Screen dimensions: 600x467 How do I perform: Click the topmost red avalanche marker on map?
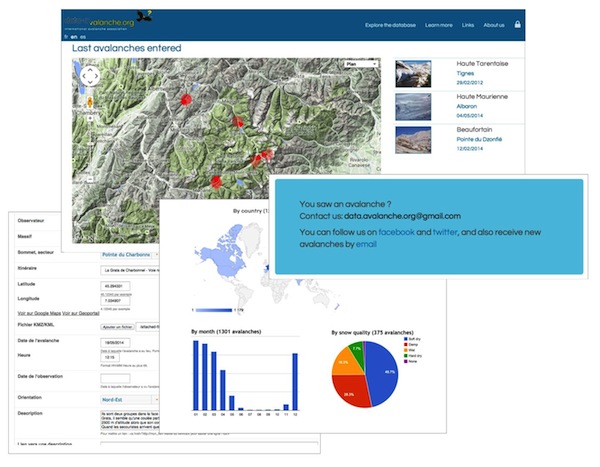click(186, 100)
